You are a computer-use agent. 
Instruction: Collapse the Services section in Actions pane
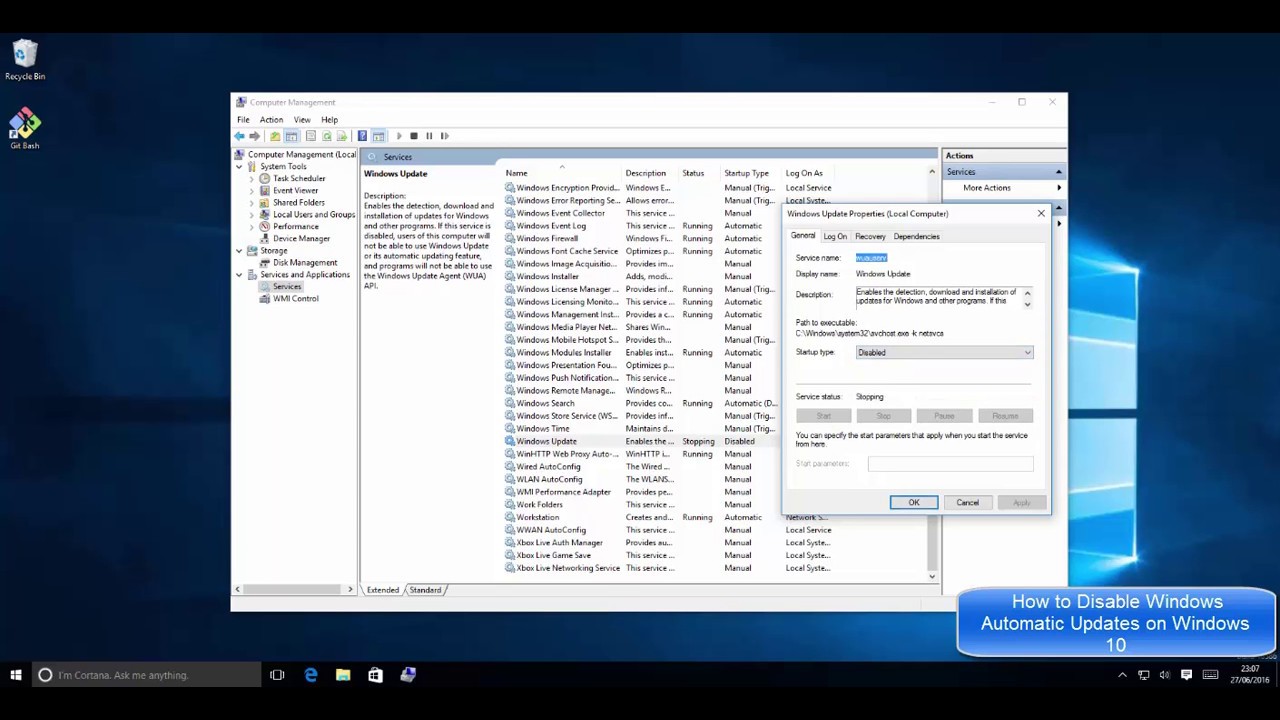pyautogui.click(x=1058, y=172)
